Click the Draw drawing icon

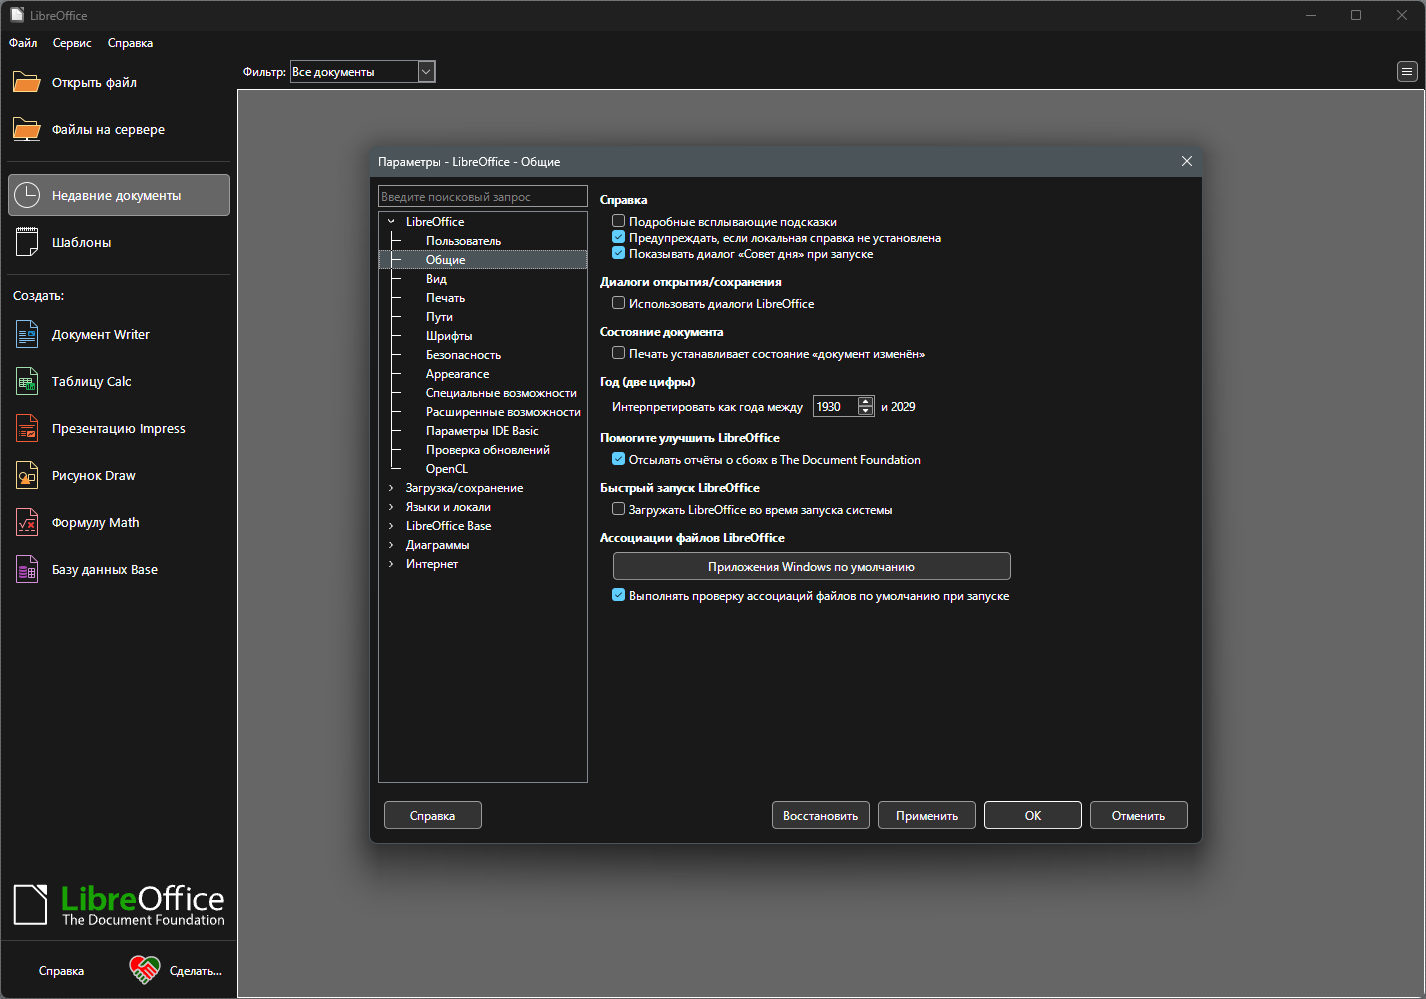(x=27, y=475)
